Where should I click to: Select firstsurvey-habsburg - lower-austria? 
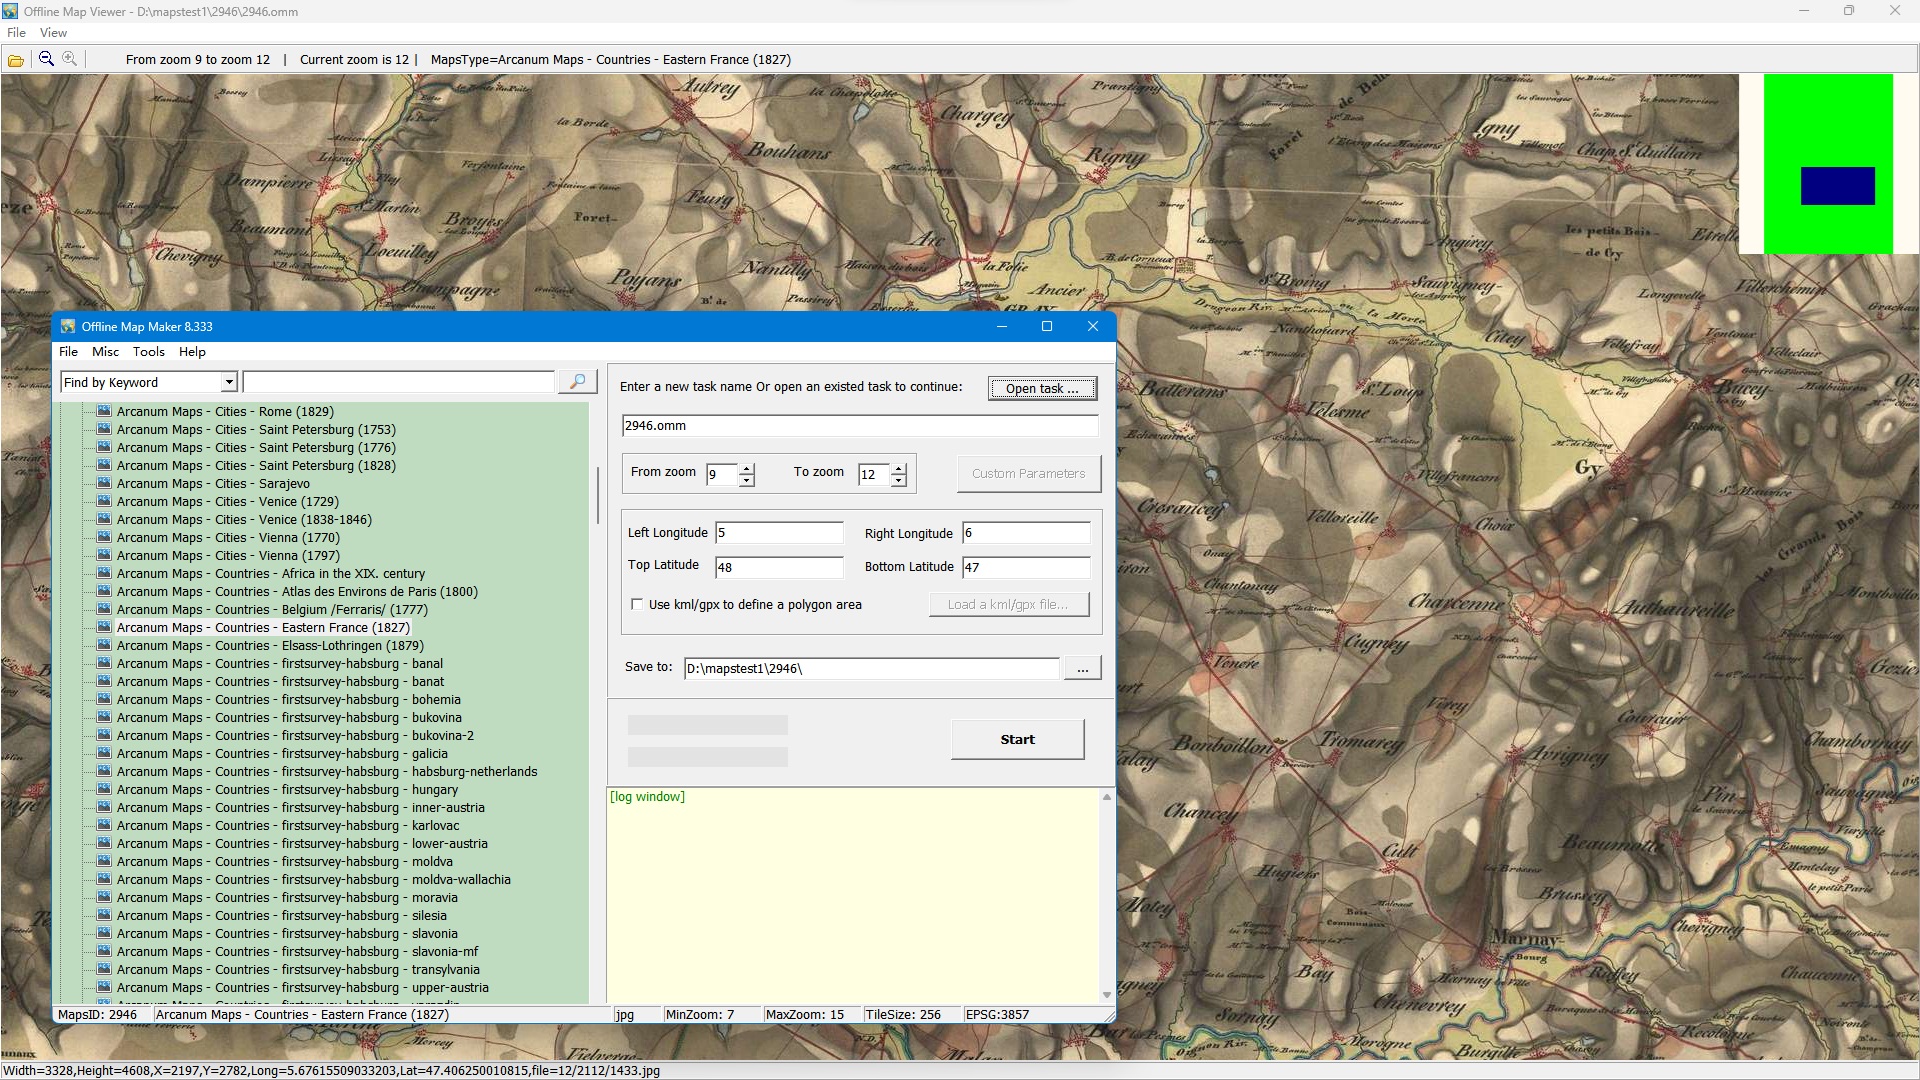click(x=302, y=843)
